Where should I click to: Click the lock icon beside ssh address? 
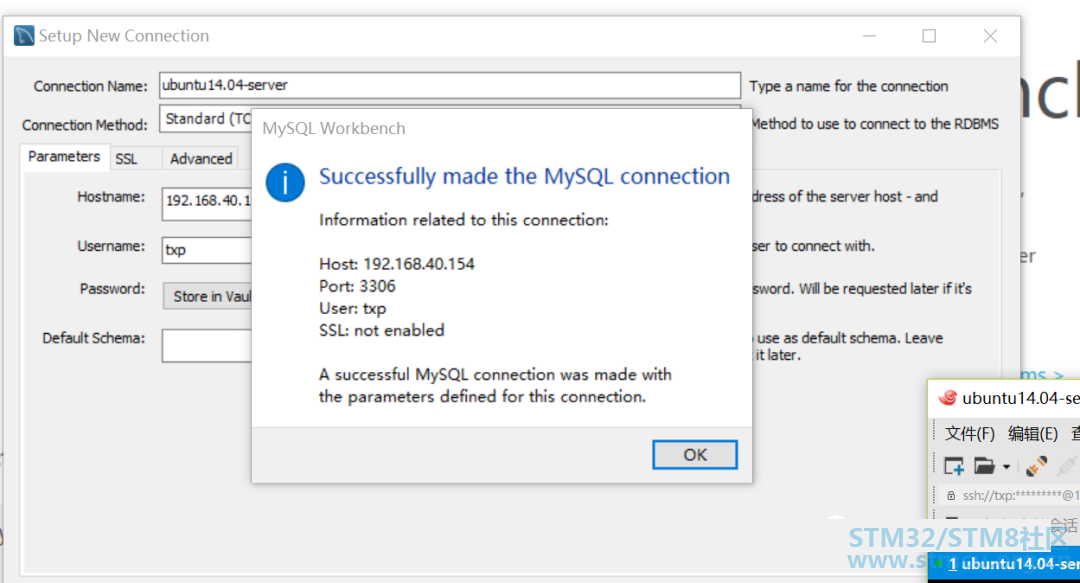[x=951, y=495]
